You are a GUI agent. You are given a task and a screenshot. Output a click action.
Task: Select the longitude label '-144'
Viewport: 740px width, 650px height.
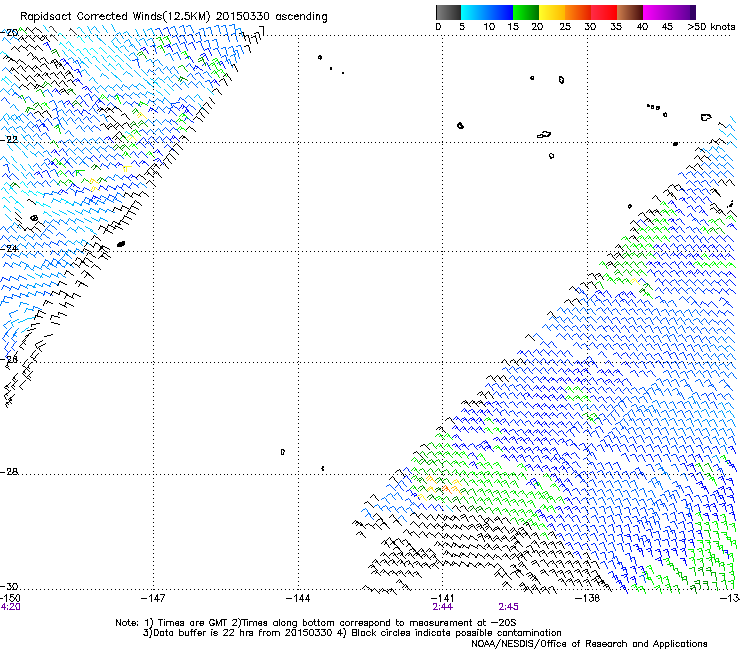(298, 598)
